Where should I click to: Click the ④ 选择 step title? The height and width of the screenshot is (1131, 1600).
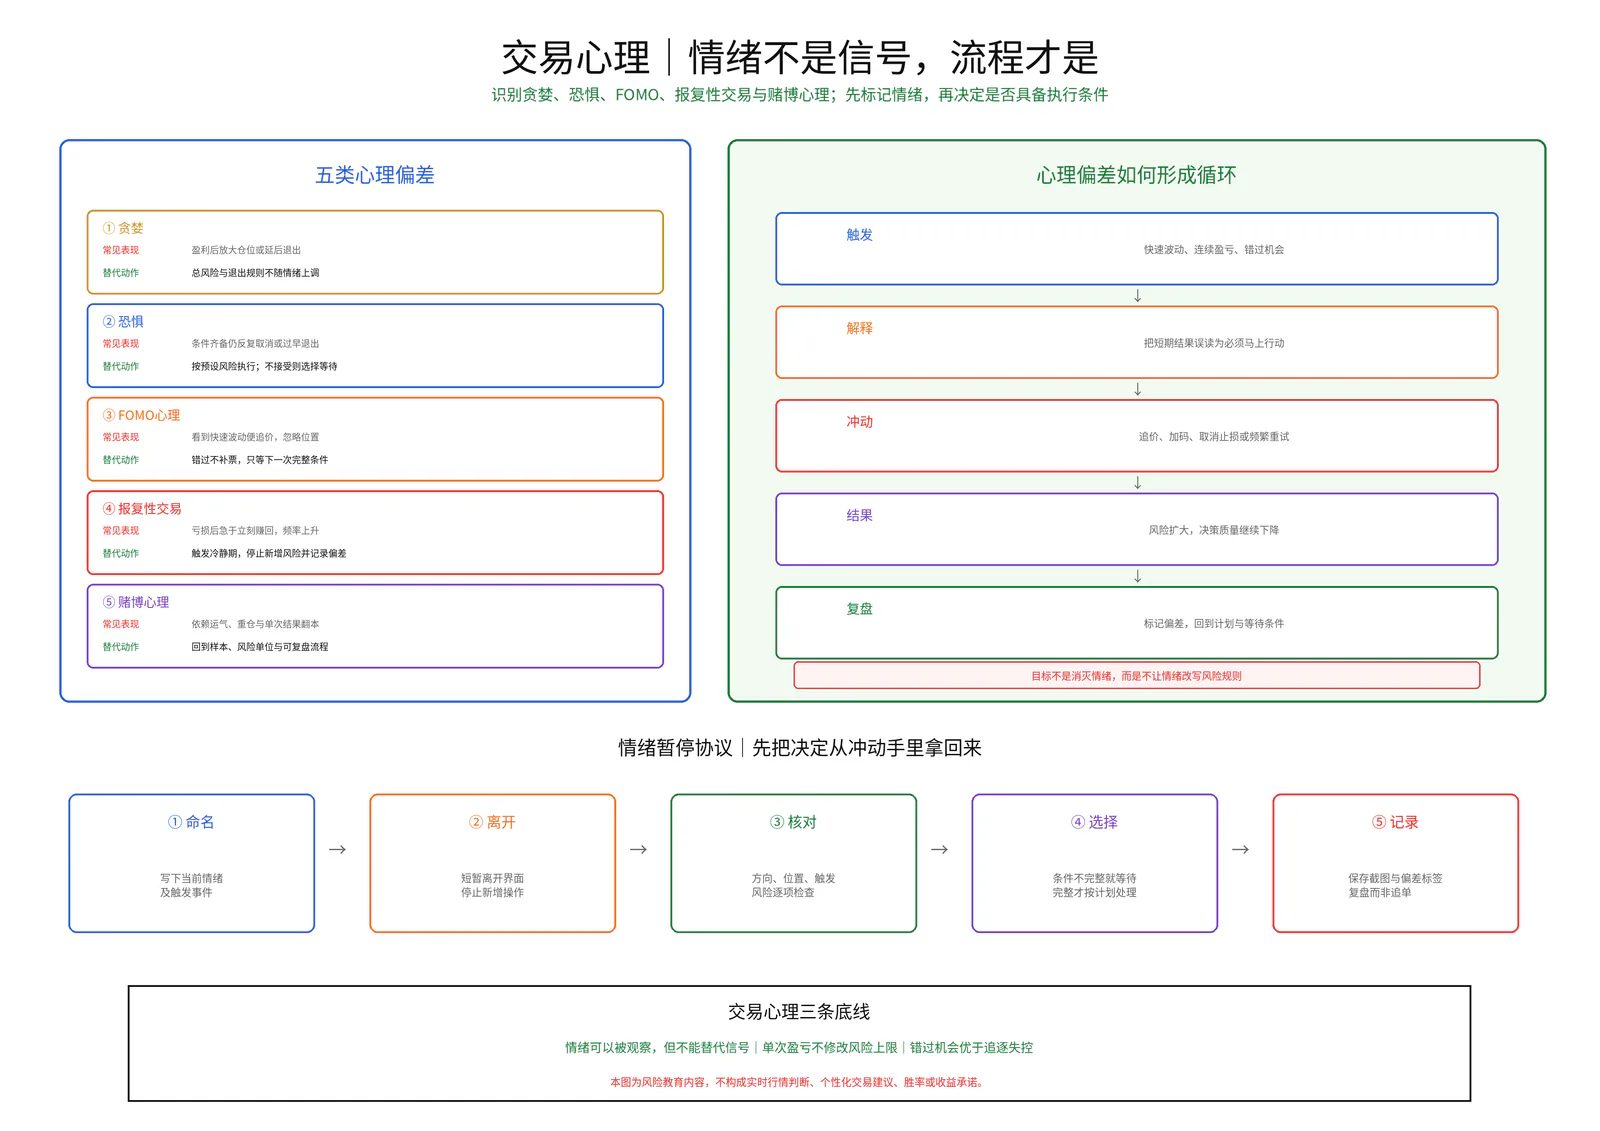1094,822
